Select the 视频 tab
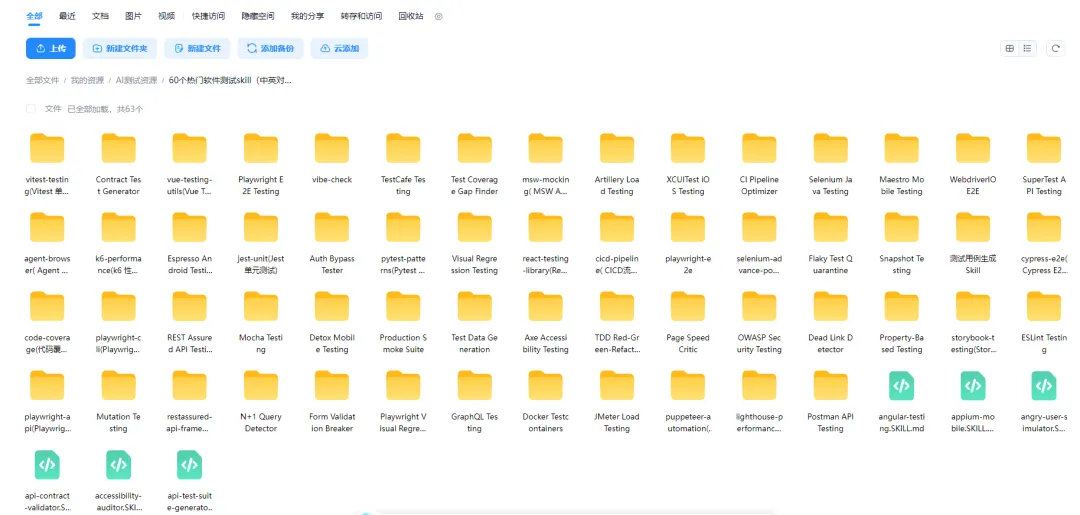 (166, 16)
